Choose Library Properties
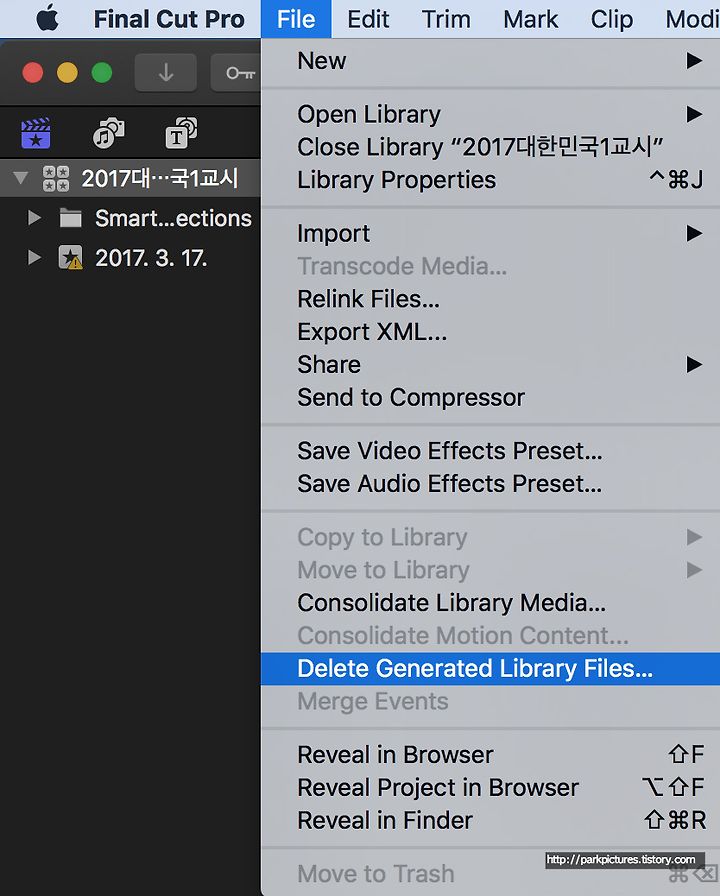The width and height of the screenshot is (720, 896). point(490,180)
